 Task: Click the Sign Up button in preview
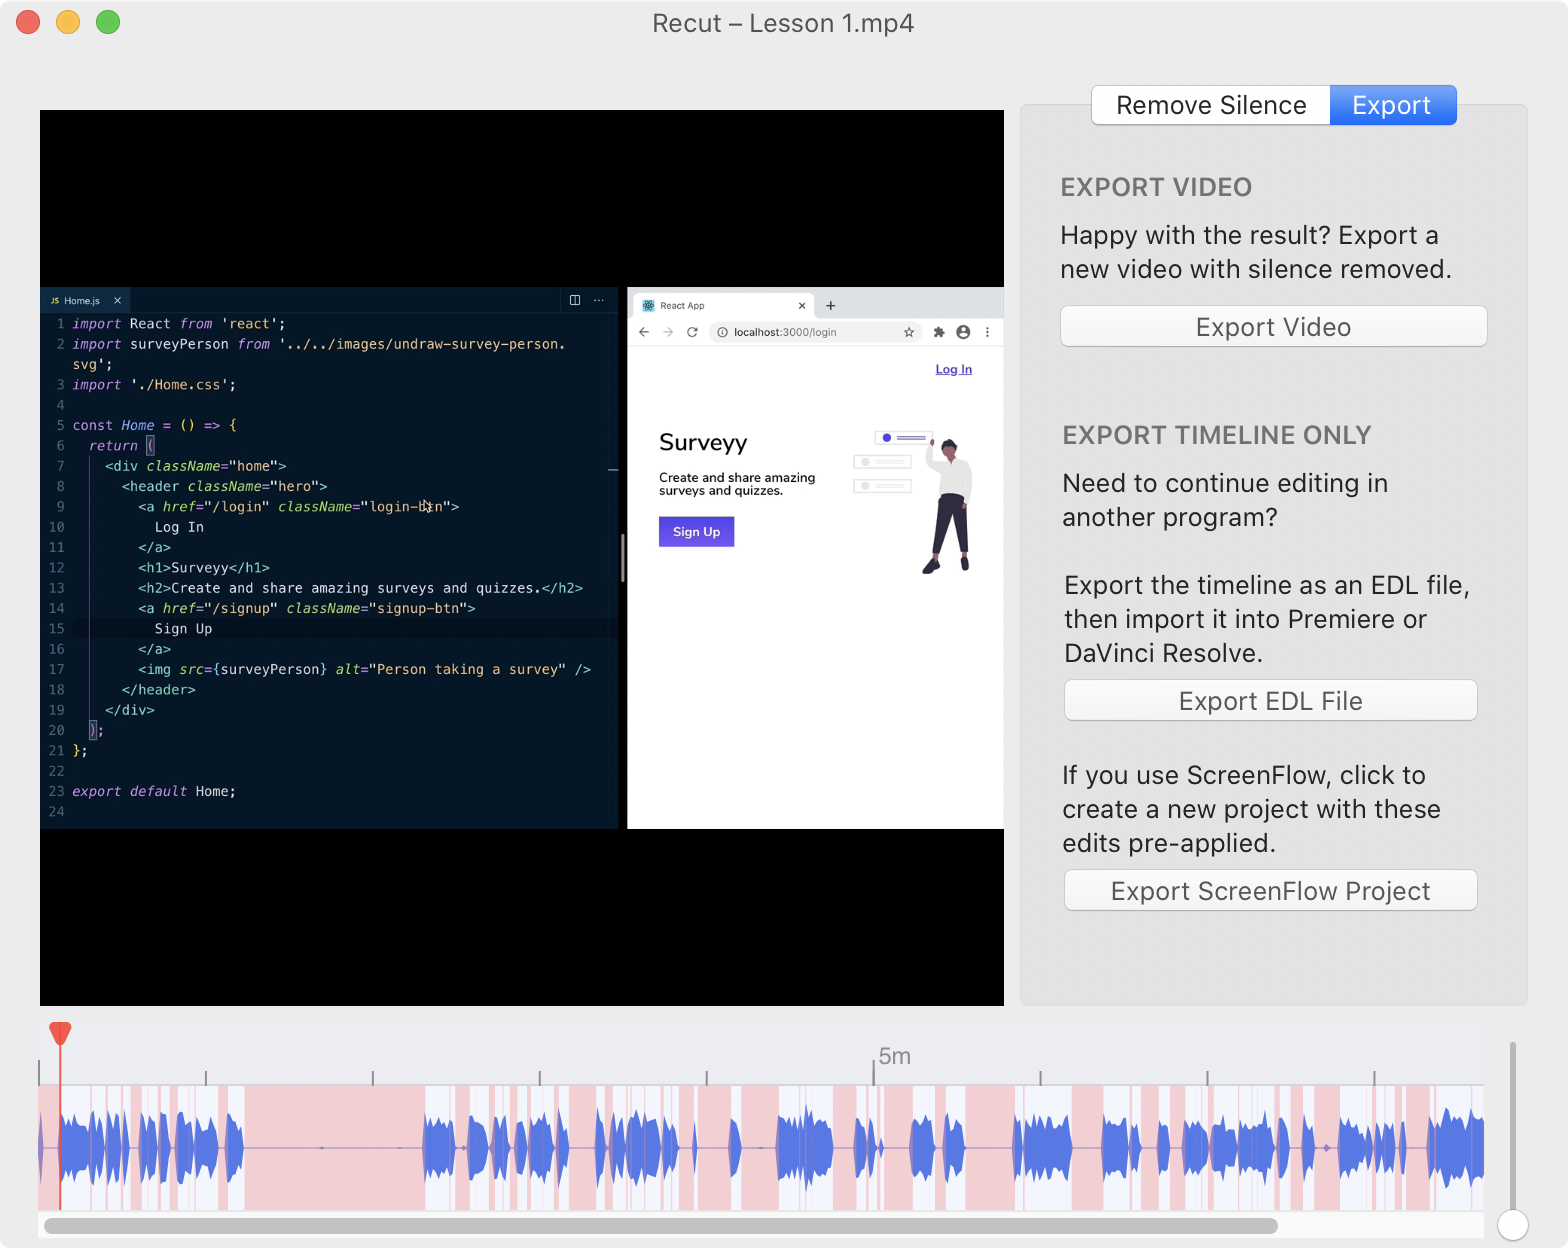click(696, 532)
